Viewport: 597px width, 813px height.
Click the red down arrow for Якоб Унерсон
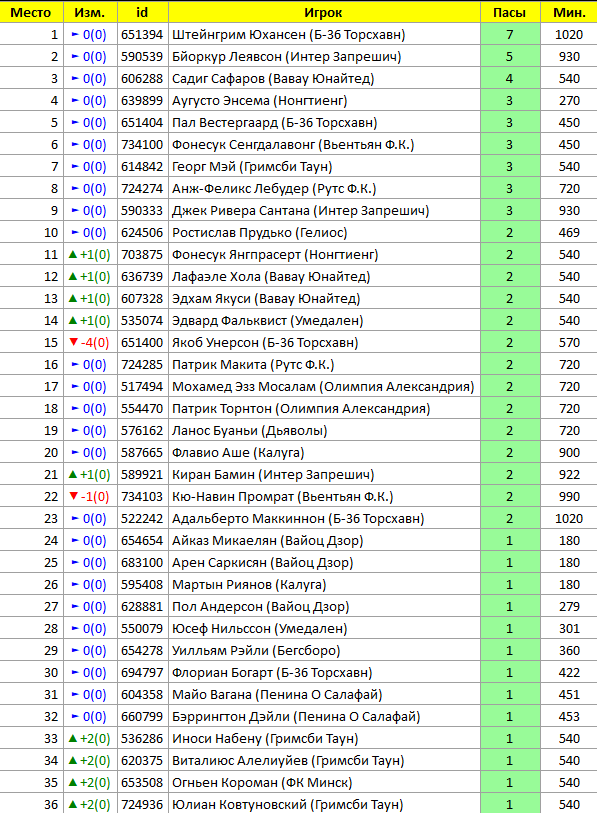pyautogui.click(x=73, y=342)
